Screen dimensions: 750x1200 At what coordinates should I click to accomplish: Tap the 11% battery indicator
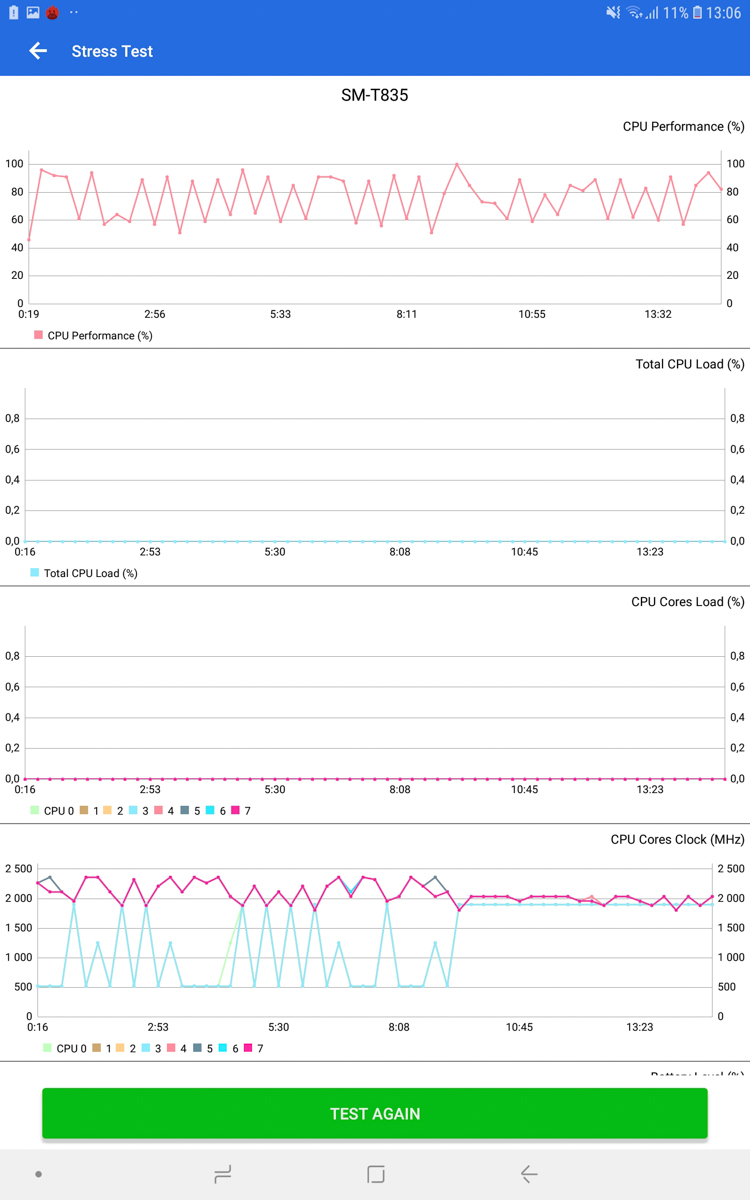[682, 13]
